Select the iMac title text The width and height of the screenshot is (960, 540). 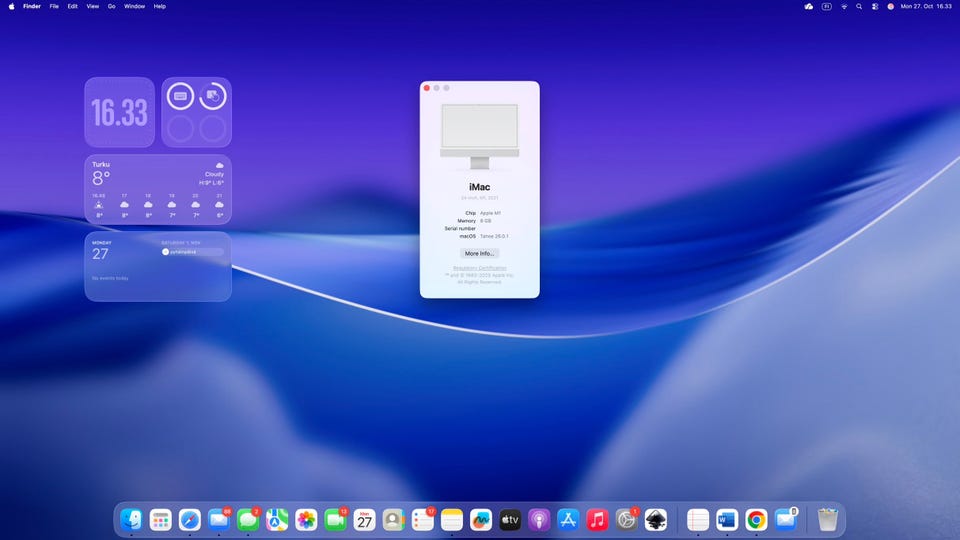pyautogui.click(x=479, y=187)
